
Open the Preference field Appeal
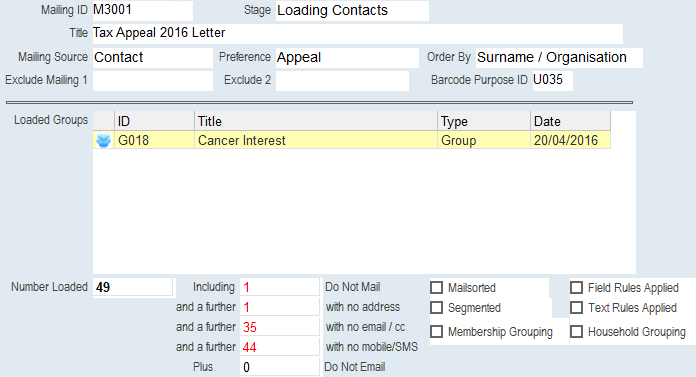(347, 58)
